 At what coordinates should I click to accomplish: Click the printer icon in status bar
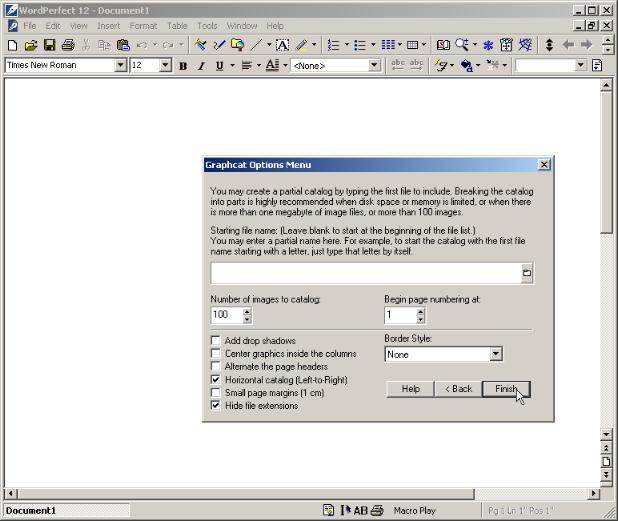pyautogui.click(x=377, y=511)
